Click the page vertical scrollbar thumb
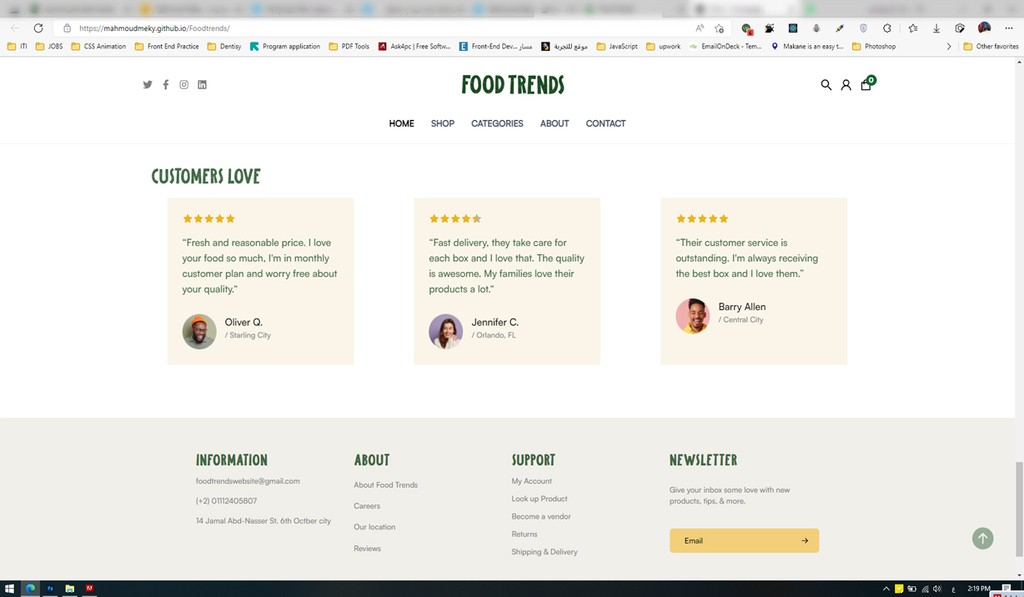Screen dimensions: 1024x597 (1019, 509)
